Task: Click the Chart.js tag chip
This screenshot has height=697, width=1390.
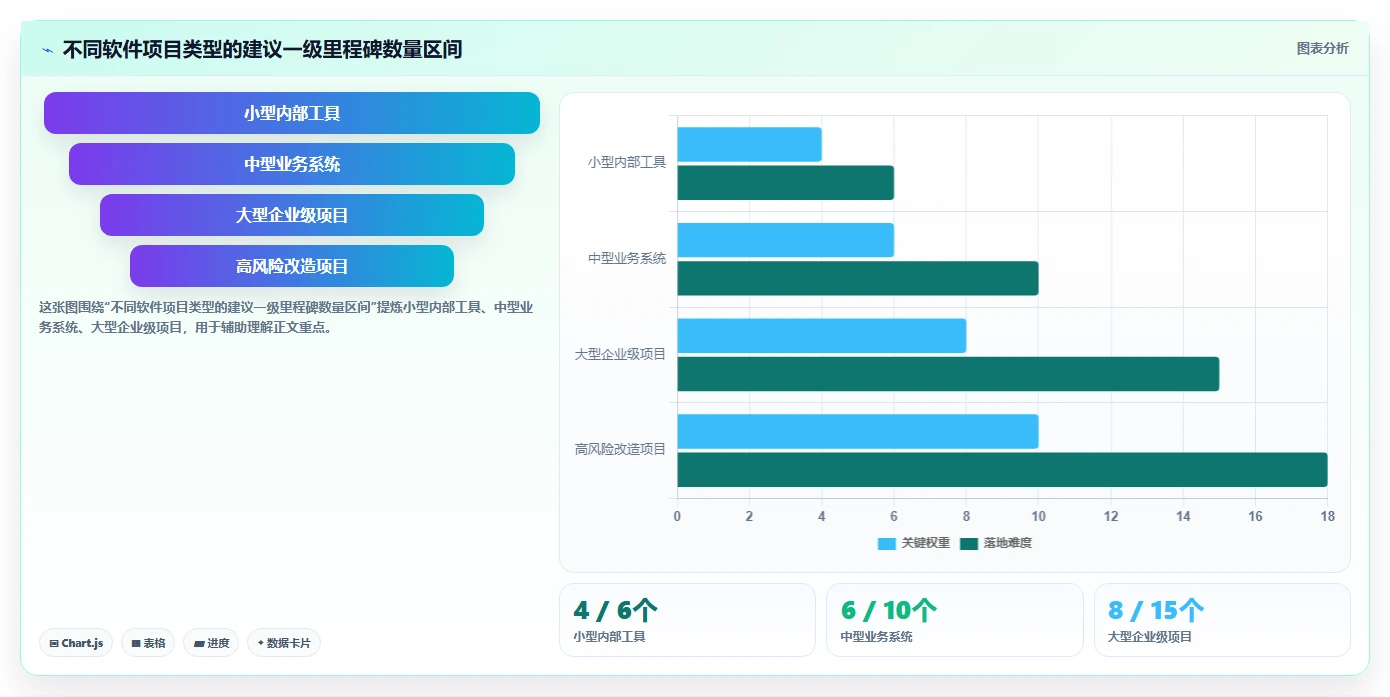Action: pyautogui.click(x=76, y=643)
